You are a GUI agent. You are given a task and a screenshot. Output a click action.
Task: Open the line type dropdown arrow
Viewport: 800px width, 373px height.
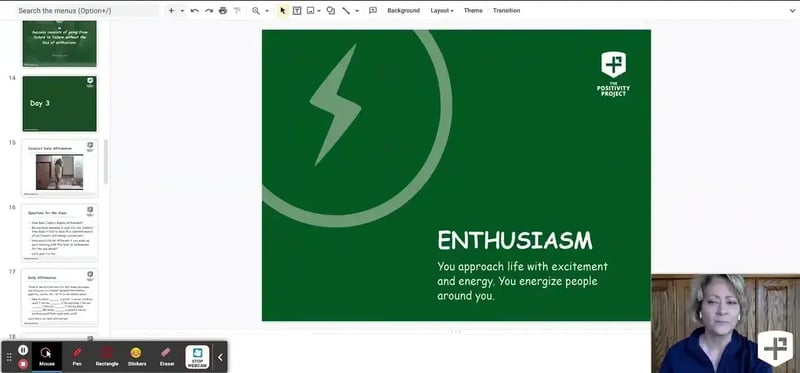(357, 11)
